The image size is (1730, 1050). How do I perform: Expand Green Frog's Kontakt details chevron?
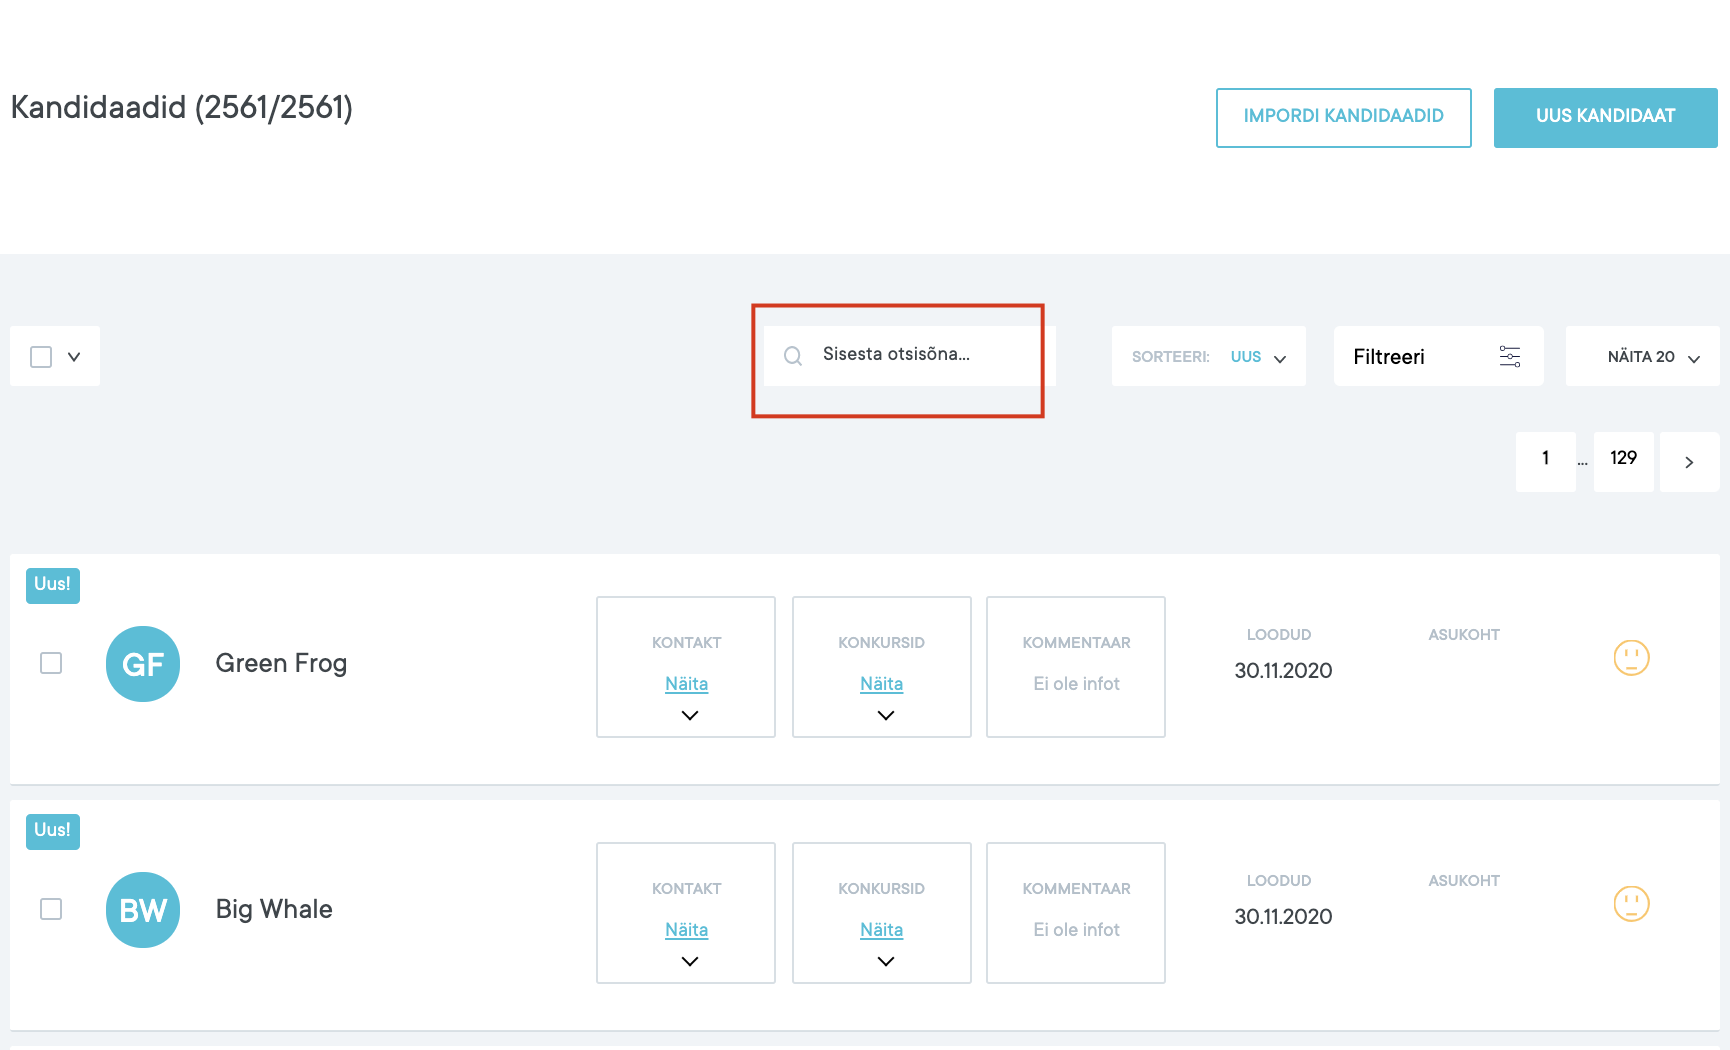689,715
